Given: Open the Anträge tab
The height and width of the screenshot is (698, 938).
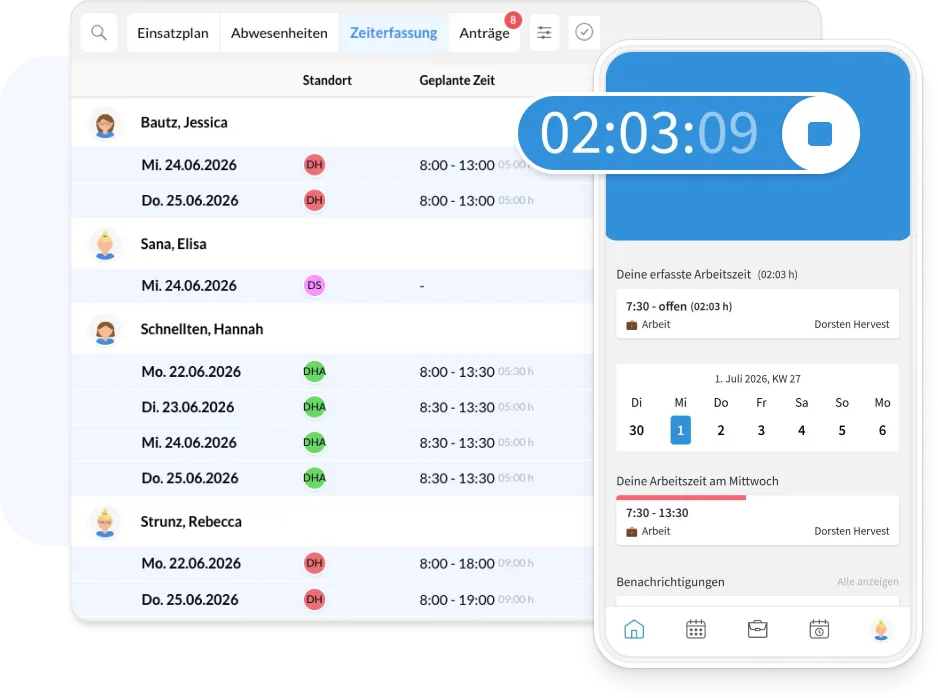Looking at the screenshot, I should point(484,33).
